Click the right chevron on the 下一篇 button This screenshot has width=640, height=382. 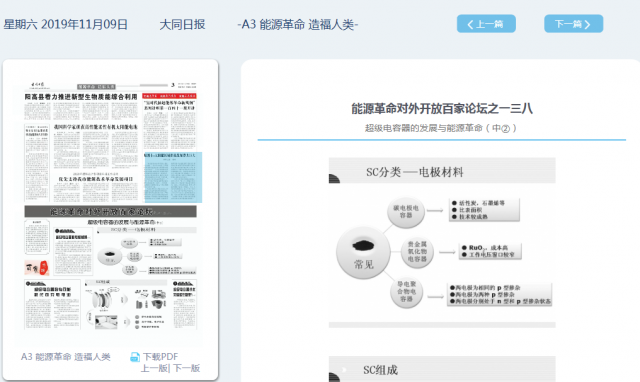[x=587, y=24]
